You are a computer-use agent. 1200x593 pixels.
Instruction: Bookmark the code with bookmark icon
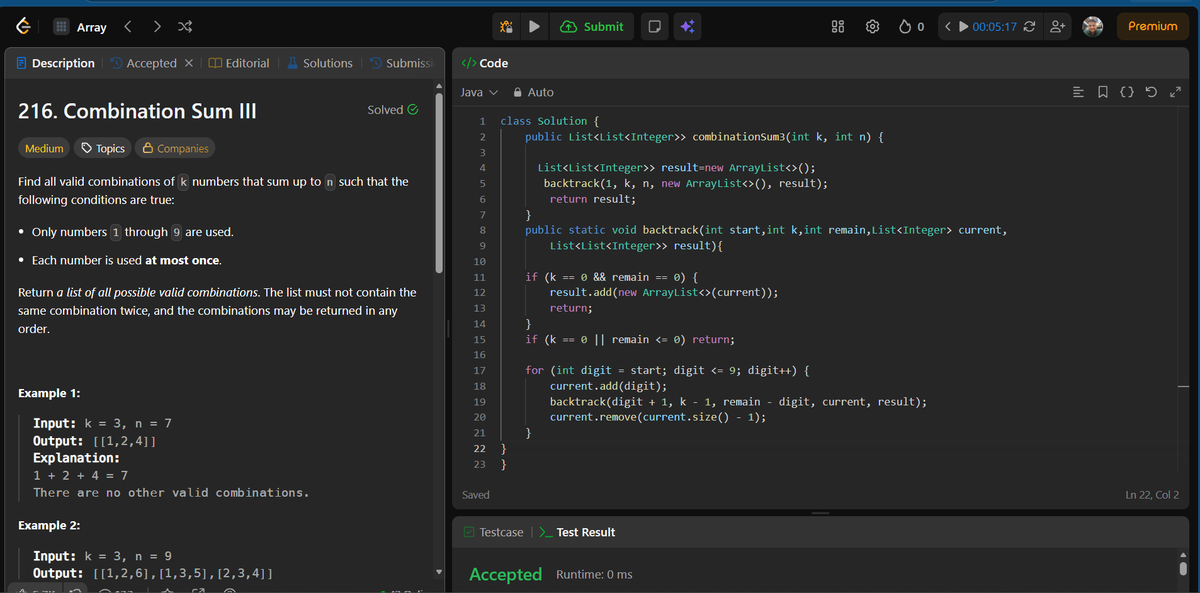(x=1102, y=92)
